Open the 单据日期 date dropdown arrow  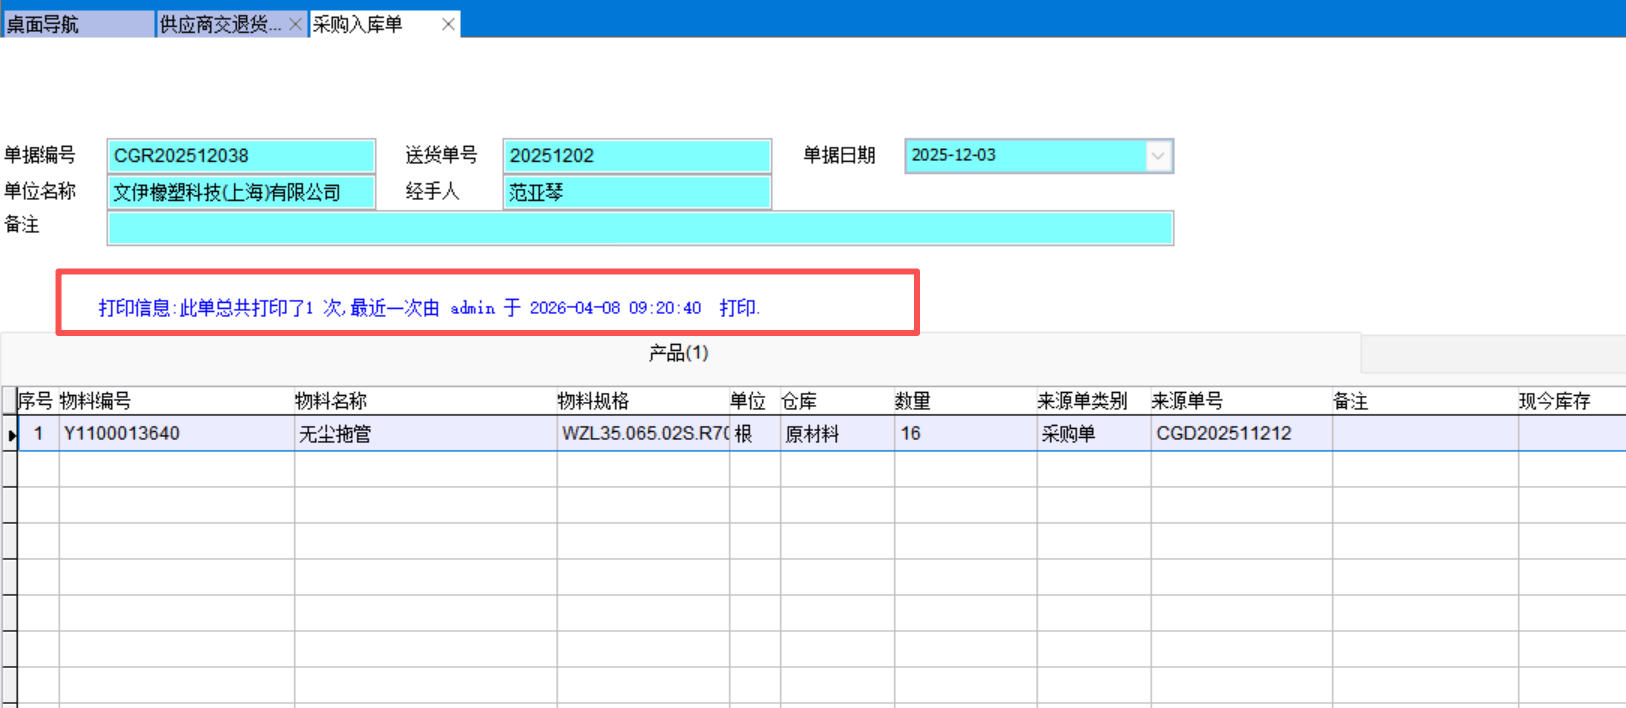coord(1158,156)
